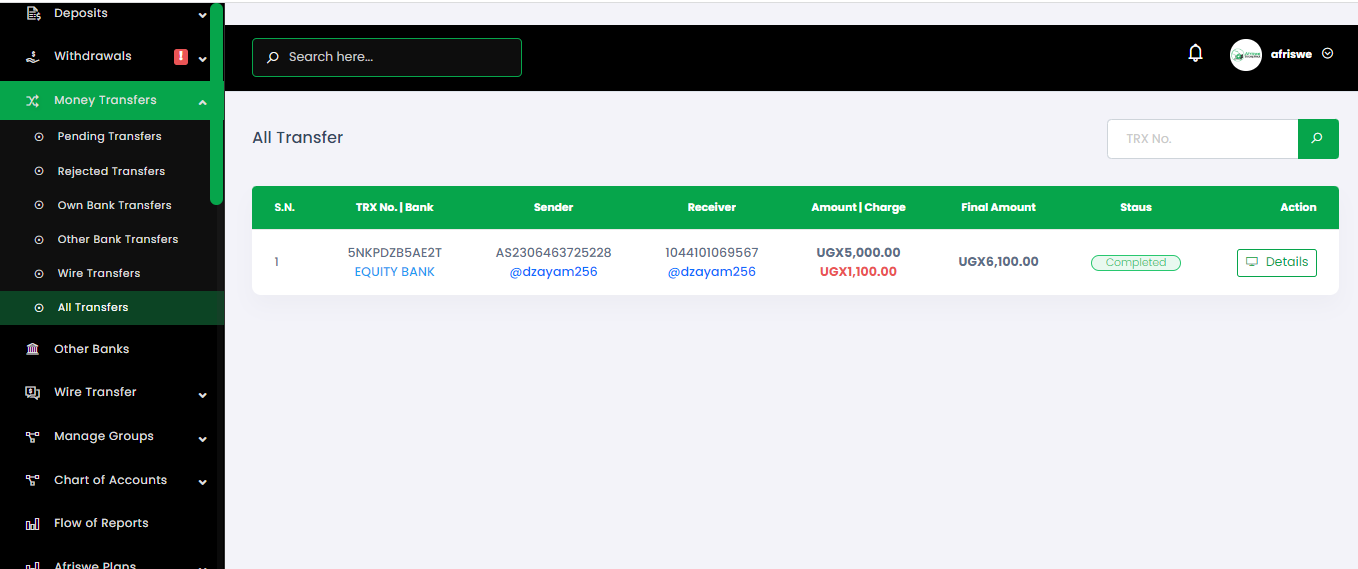The height and width of the screenshot is (569, 1358).
Task: Click the Withdrawals sidebar icon
Action: tap(33, 57)
